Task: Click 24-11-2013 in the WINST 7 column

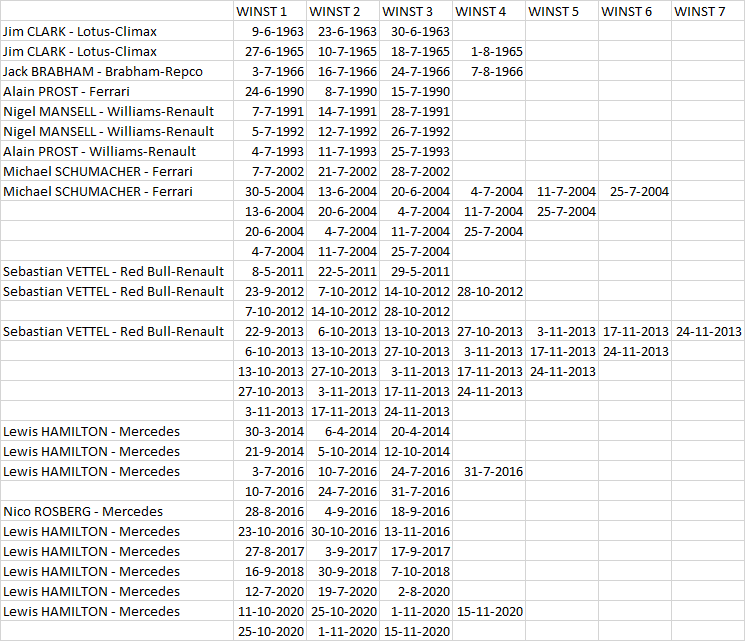Action: pos(708,331)
